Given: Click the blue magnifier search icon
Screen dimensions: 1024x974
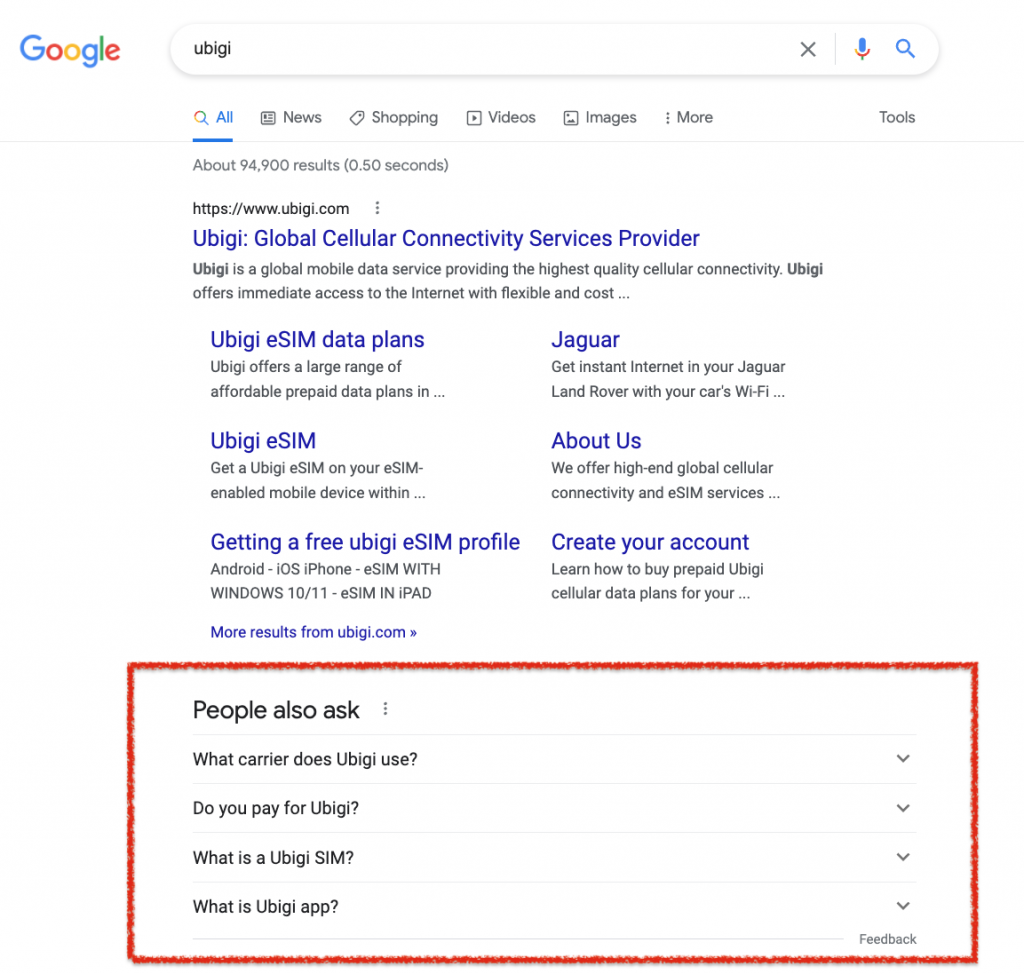Looking at the screenshot, I should pos(905,49).
